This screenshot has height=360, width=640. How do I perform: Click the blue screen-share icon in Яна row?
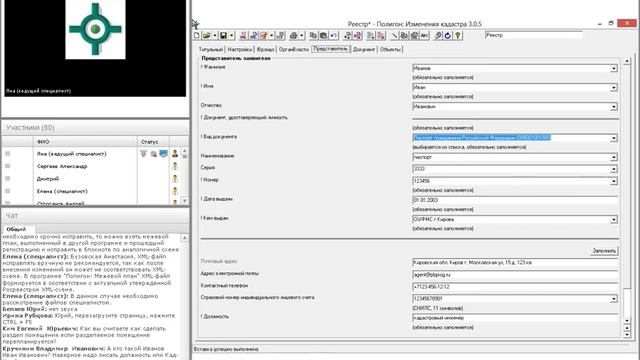pos(163,153)
